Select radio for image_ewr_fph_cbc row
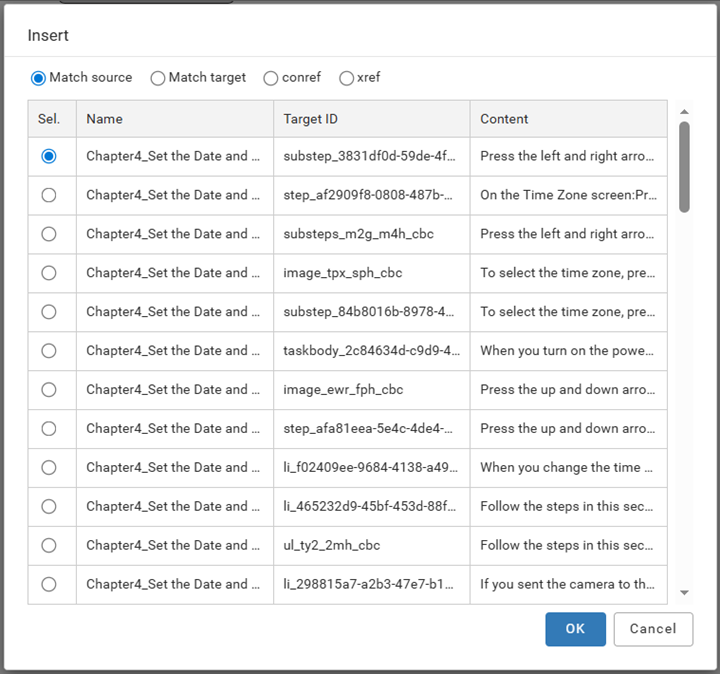The width and height of the screenshot is (720, 674). coord(49,389)
